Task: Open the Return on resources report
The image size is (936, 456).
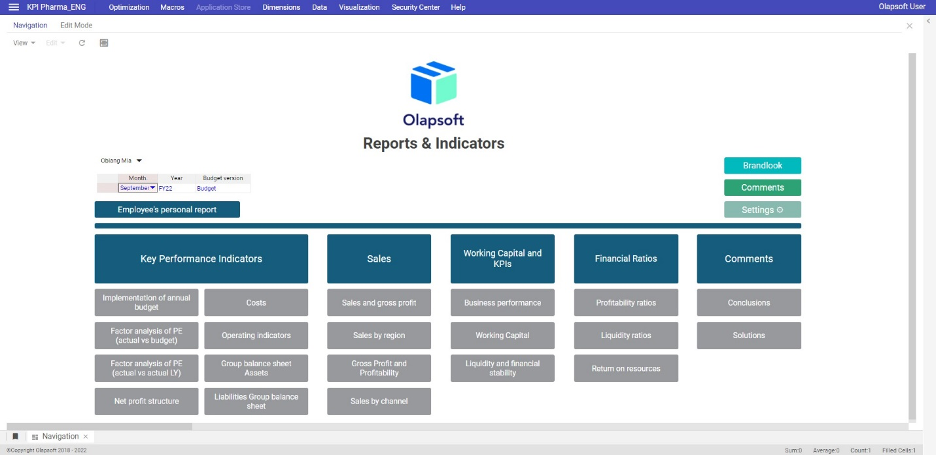Action: pos(626,368)
